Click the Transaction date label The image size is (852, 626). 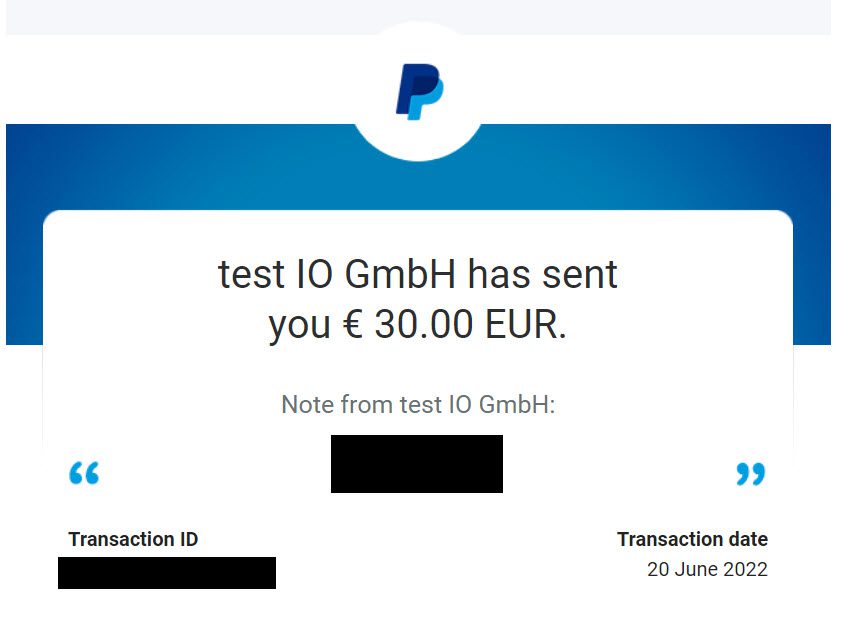692,539
